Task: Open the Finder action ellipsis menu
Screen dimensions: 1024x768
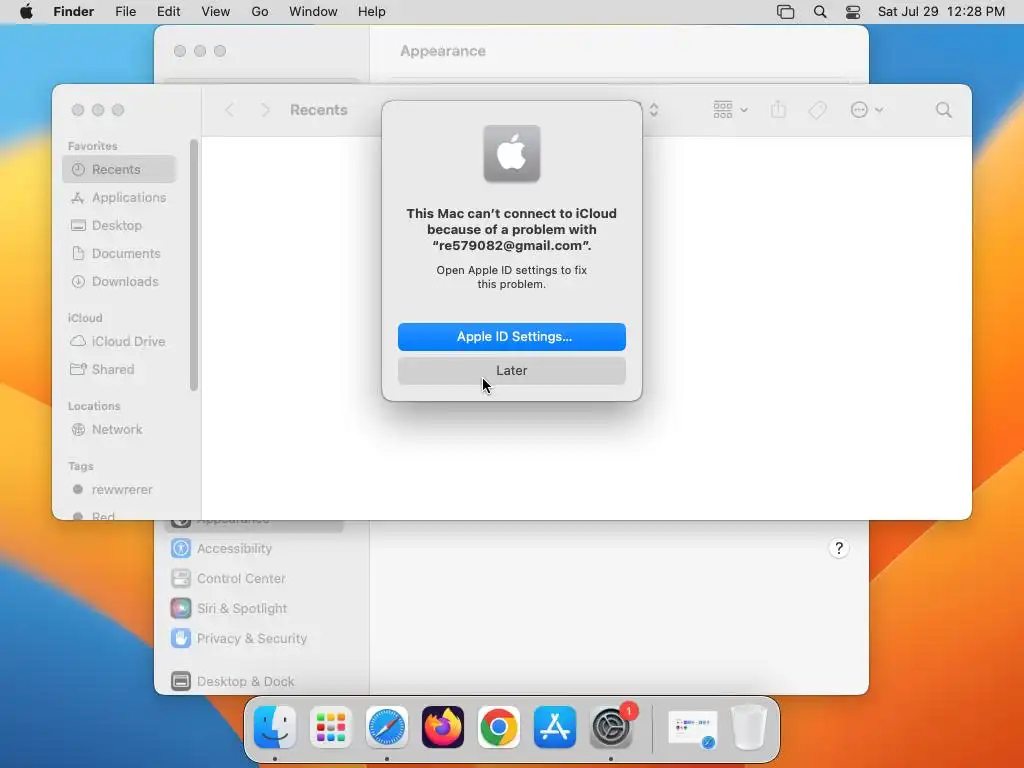Action: pyautogui.click(x=867, y=110)
